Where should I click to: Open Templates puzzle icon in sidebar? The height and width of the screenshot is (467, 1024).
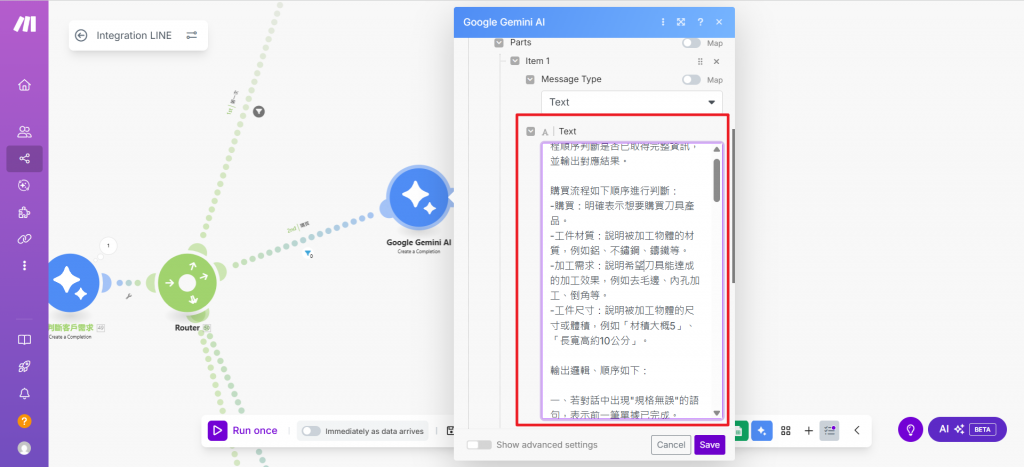[25, 212]
